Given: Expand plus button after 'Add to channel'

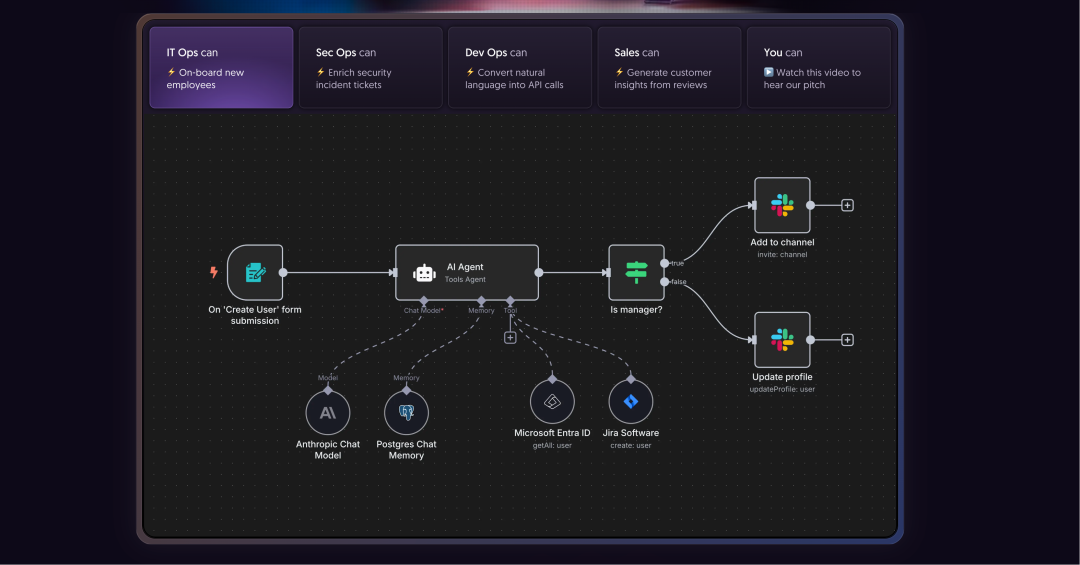Looking at the screenshot, I should coord(847,205).
